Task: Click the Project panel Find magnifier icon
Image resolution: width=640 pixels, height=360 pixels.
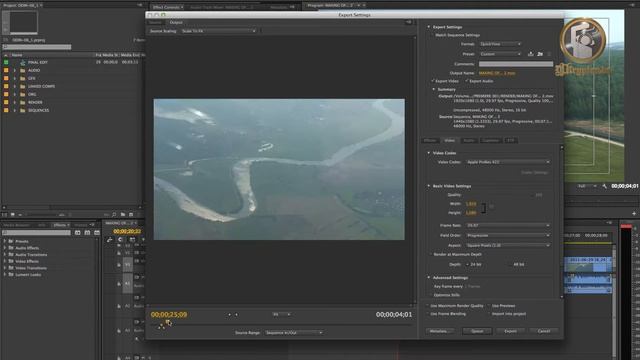Action: coord(114,214)
